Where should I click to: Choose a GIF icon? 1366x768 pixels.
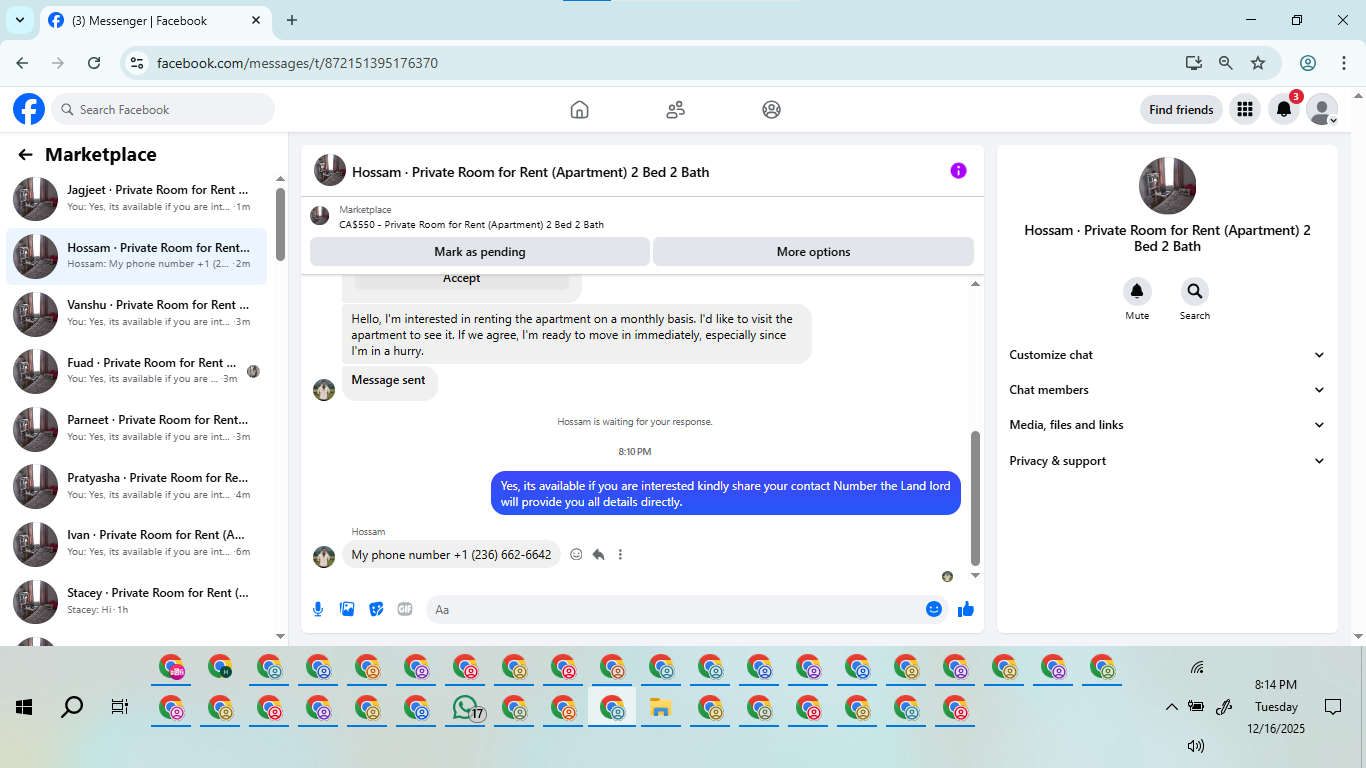click(405, 609)
